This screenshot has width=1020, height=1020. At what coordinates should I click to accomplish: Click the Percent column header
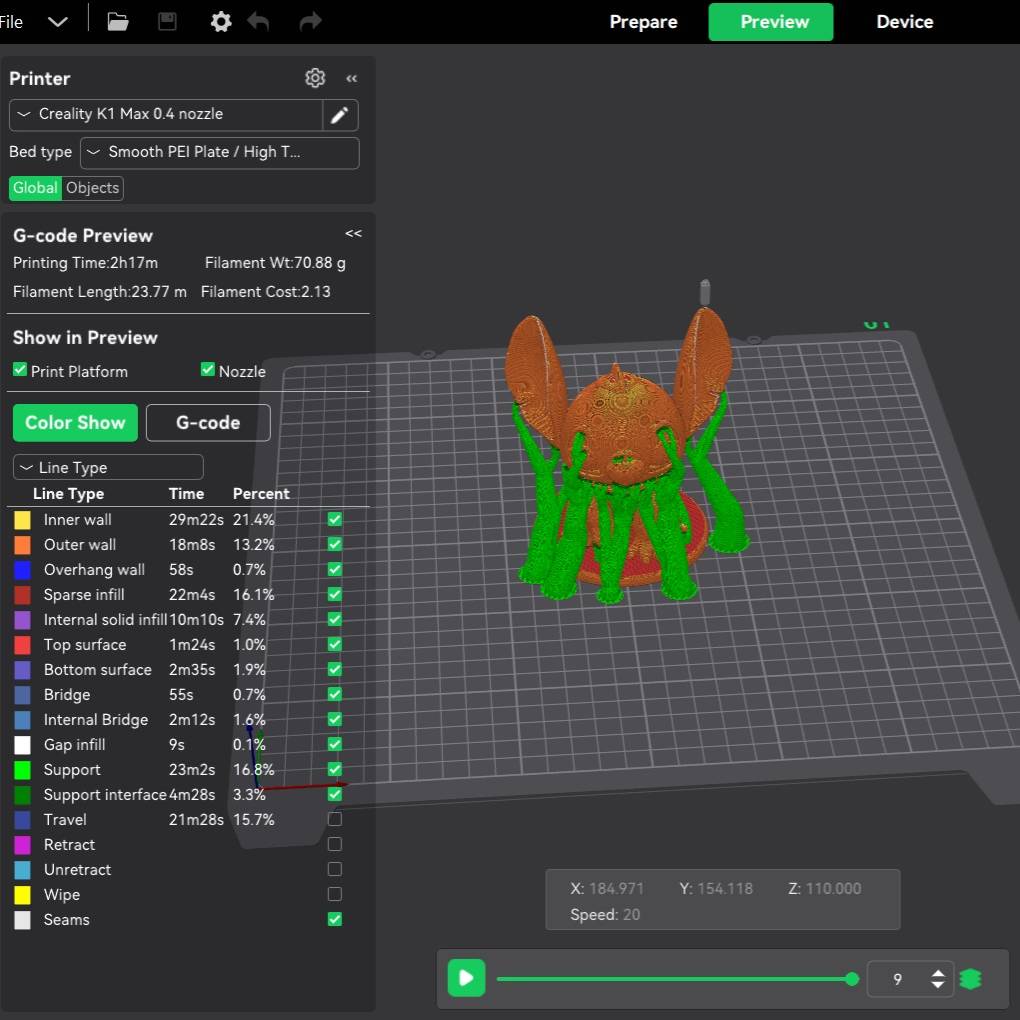pos(261,494)
